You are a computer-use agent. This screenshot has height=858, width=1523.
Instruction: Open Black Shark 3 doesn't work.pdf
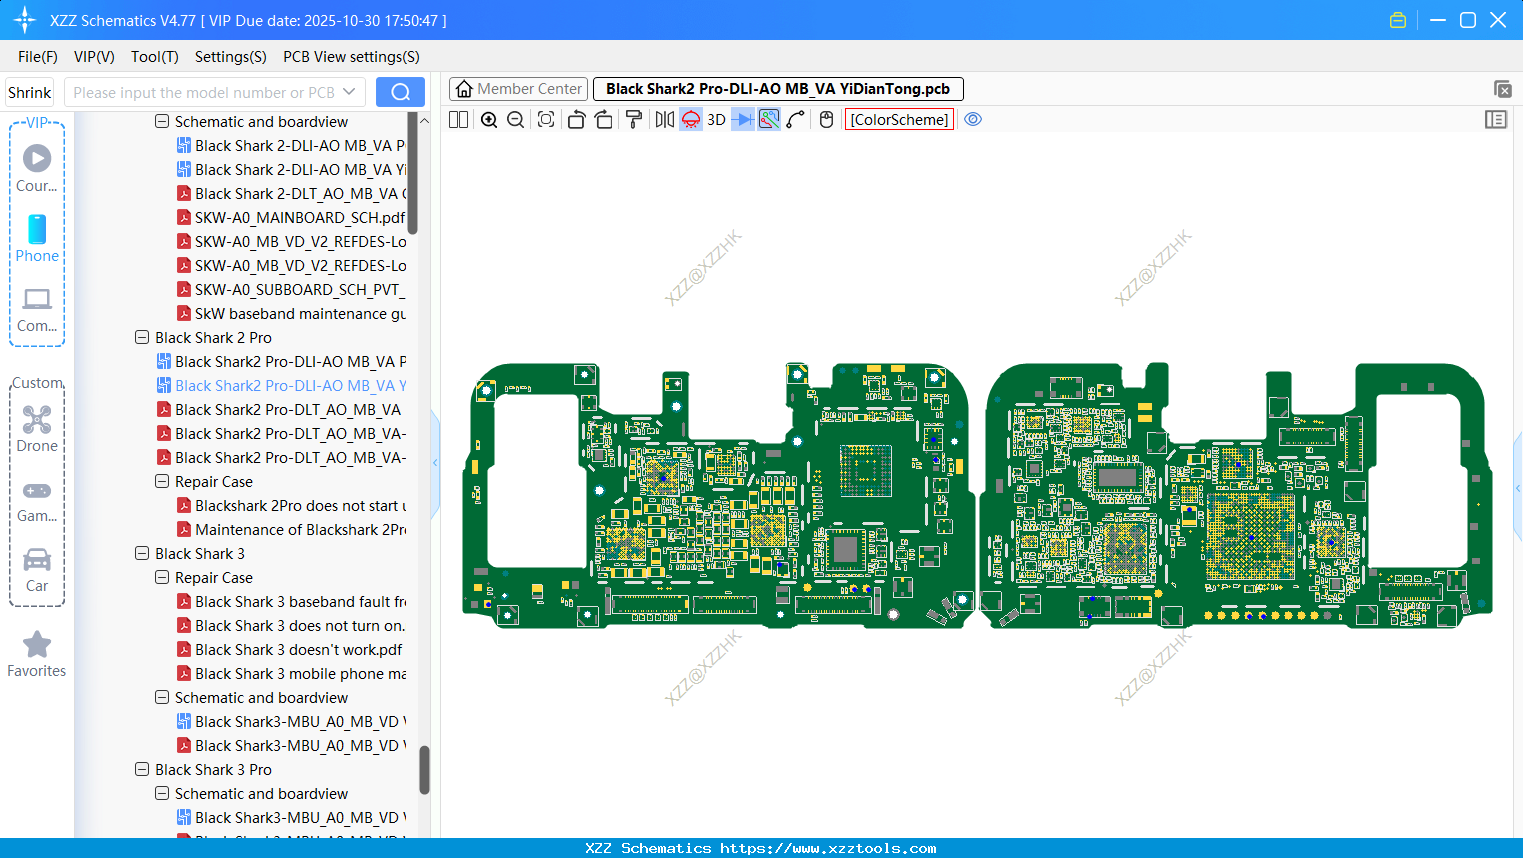pyautogui.click(x=298, y=650)
